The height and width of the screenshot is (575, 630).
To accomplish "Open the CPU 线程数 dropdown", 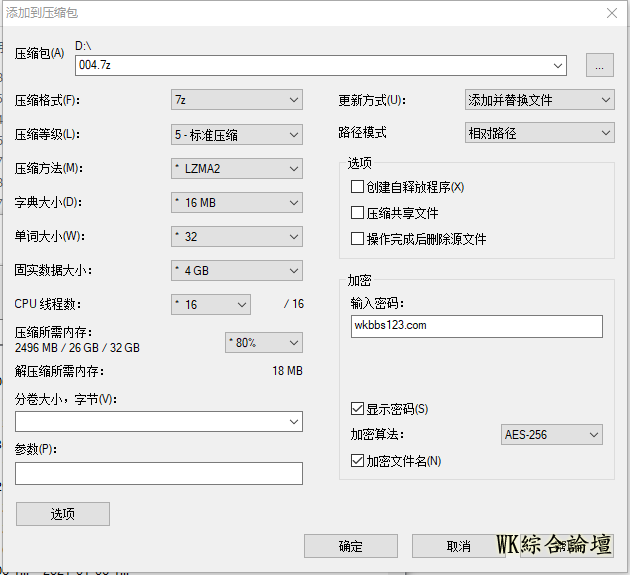I will tap(210, 304).
